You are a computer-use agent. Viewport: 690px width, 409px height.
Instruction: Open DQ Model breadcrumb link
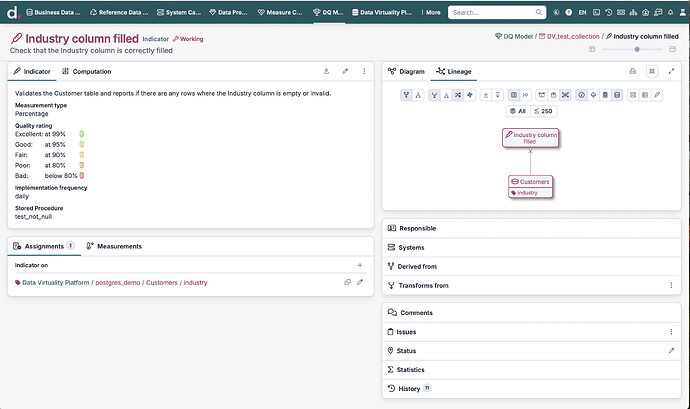point(514,37)
